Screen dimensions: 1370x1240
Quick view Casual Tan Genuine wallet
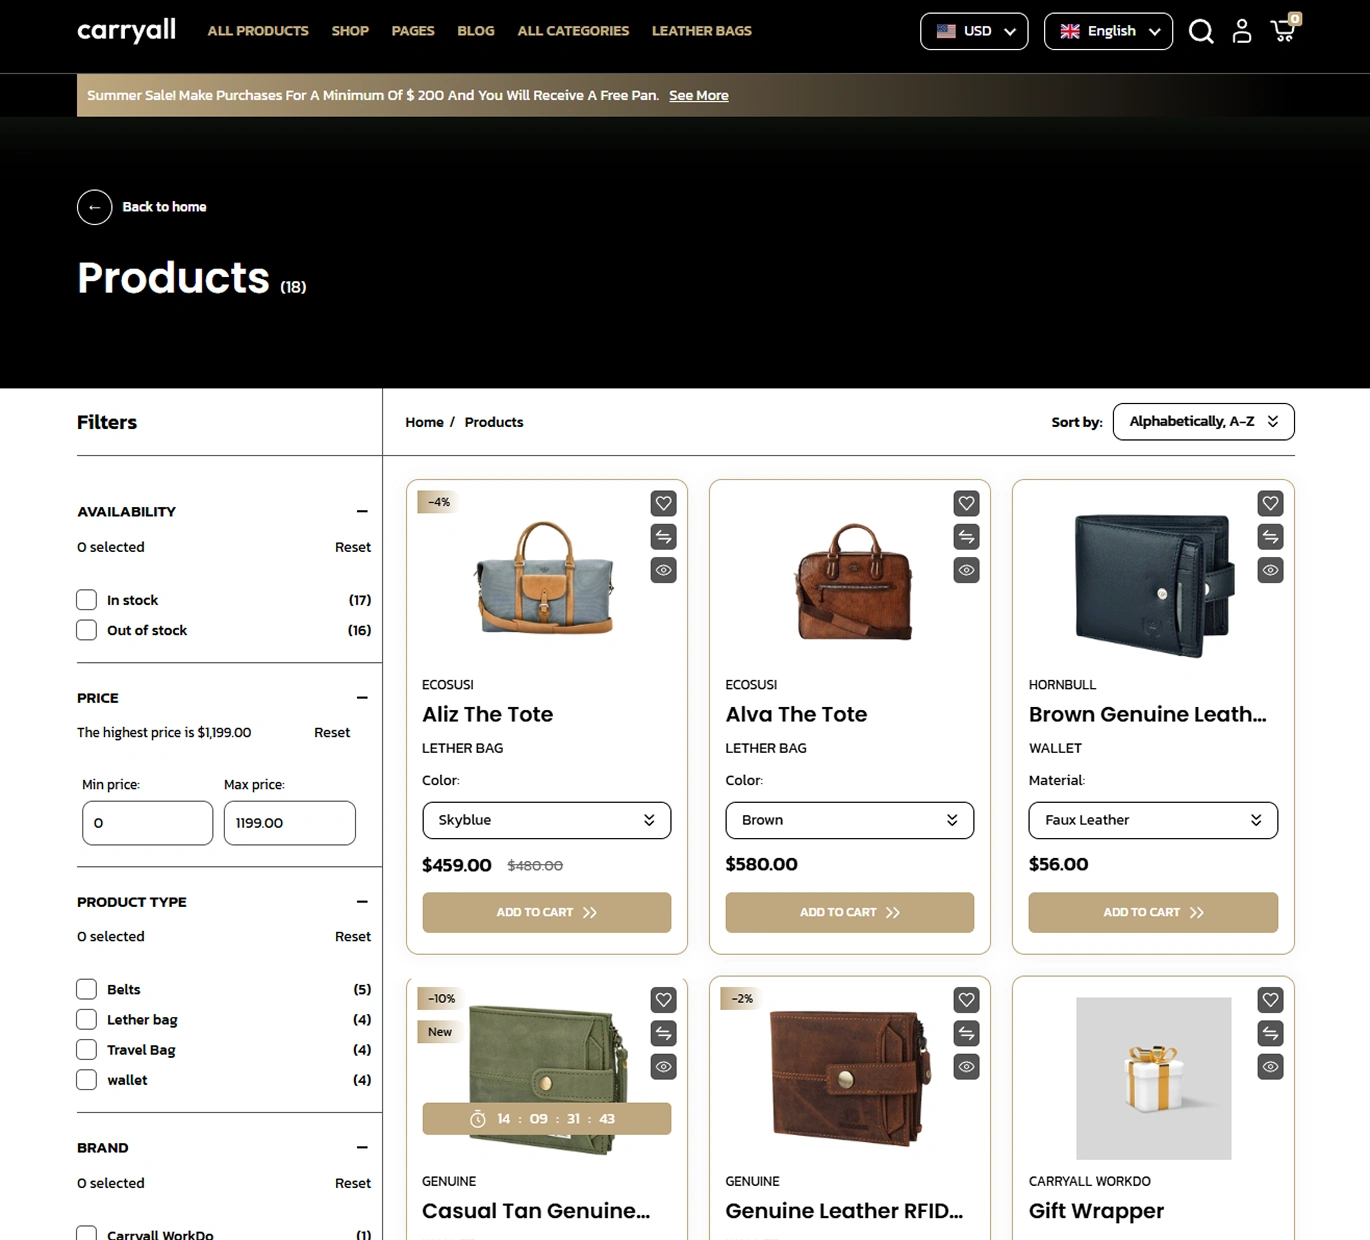coord(663,1067)
